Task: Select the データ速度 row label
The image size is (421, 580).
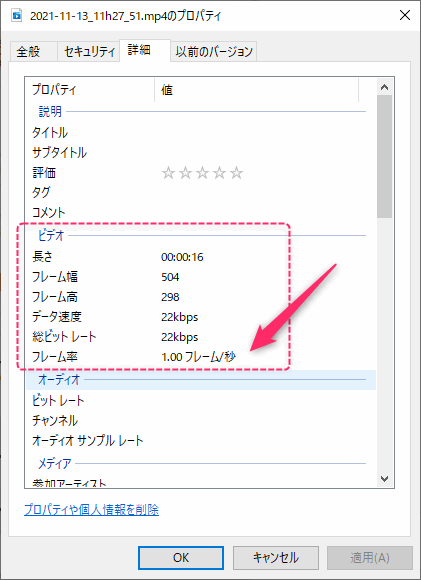Action: click(x=57, y=317)
